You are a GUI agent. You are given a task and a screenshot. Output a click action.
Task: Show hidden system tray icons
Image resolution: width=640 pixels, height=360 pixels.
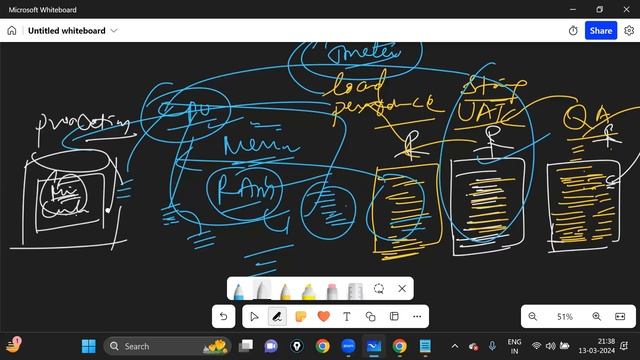(x=455, y=346)
